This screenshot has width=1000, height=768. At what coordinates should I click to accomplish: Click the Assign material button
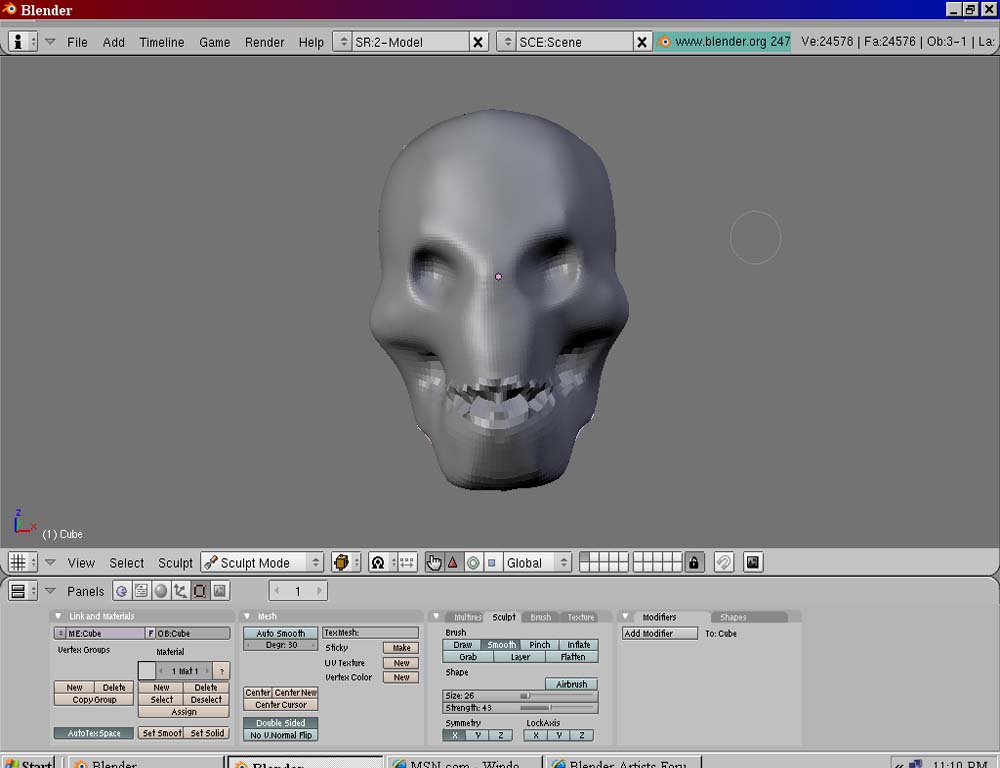(184, 712)
